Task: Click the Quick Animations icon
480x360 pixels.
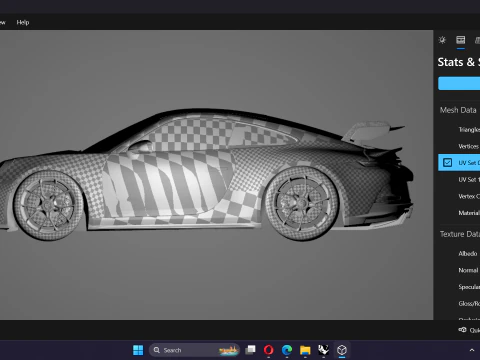Action: tap(462, 330)
